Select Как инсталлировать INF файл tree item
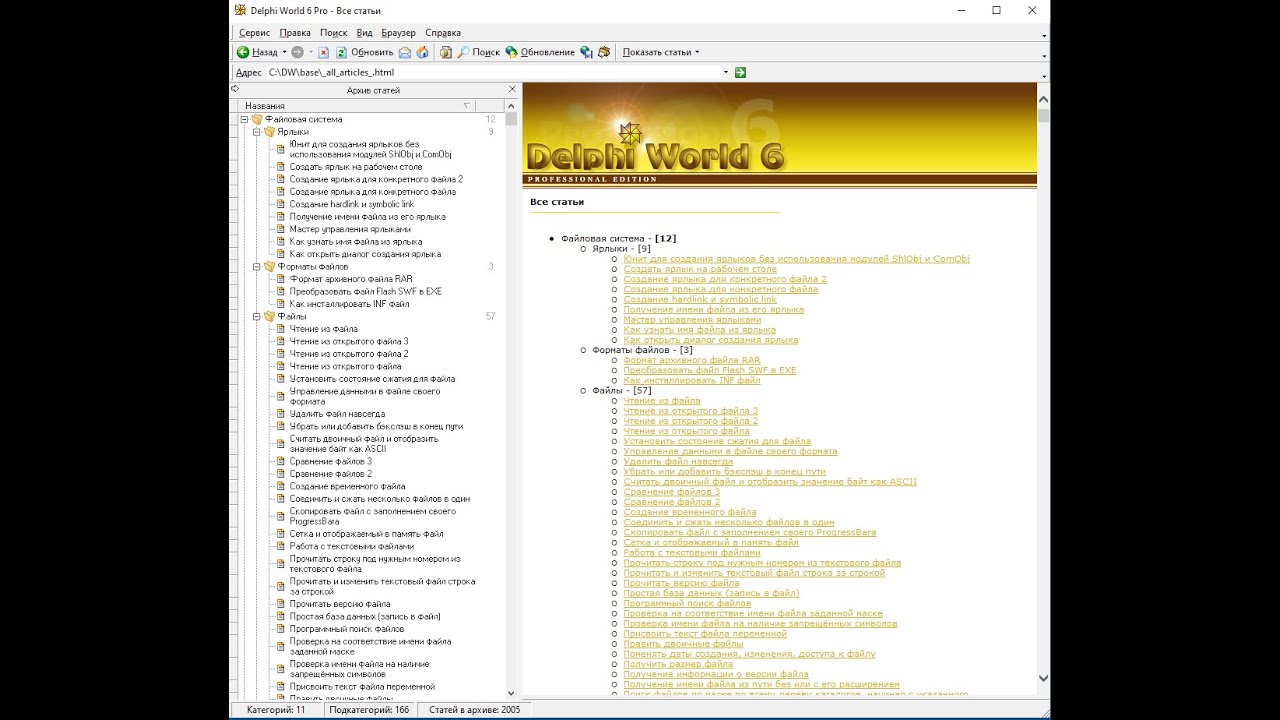1280x720 pixels. [349, 304]
